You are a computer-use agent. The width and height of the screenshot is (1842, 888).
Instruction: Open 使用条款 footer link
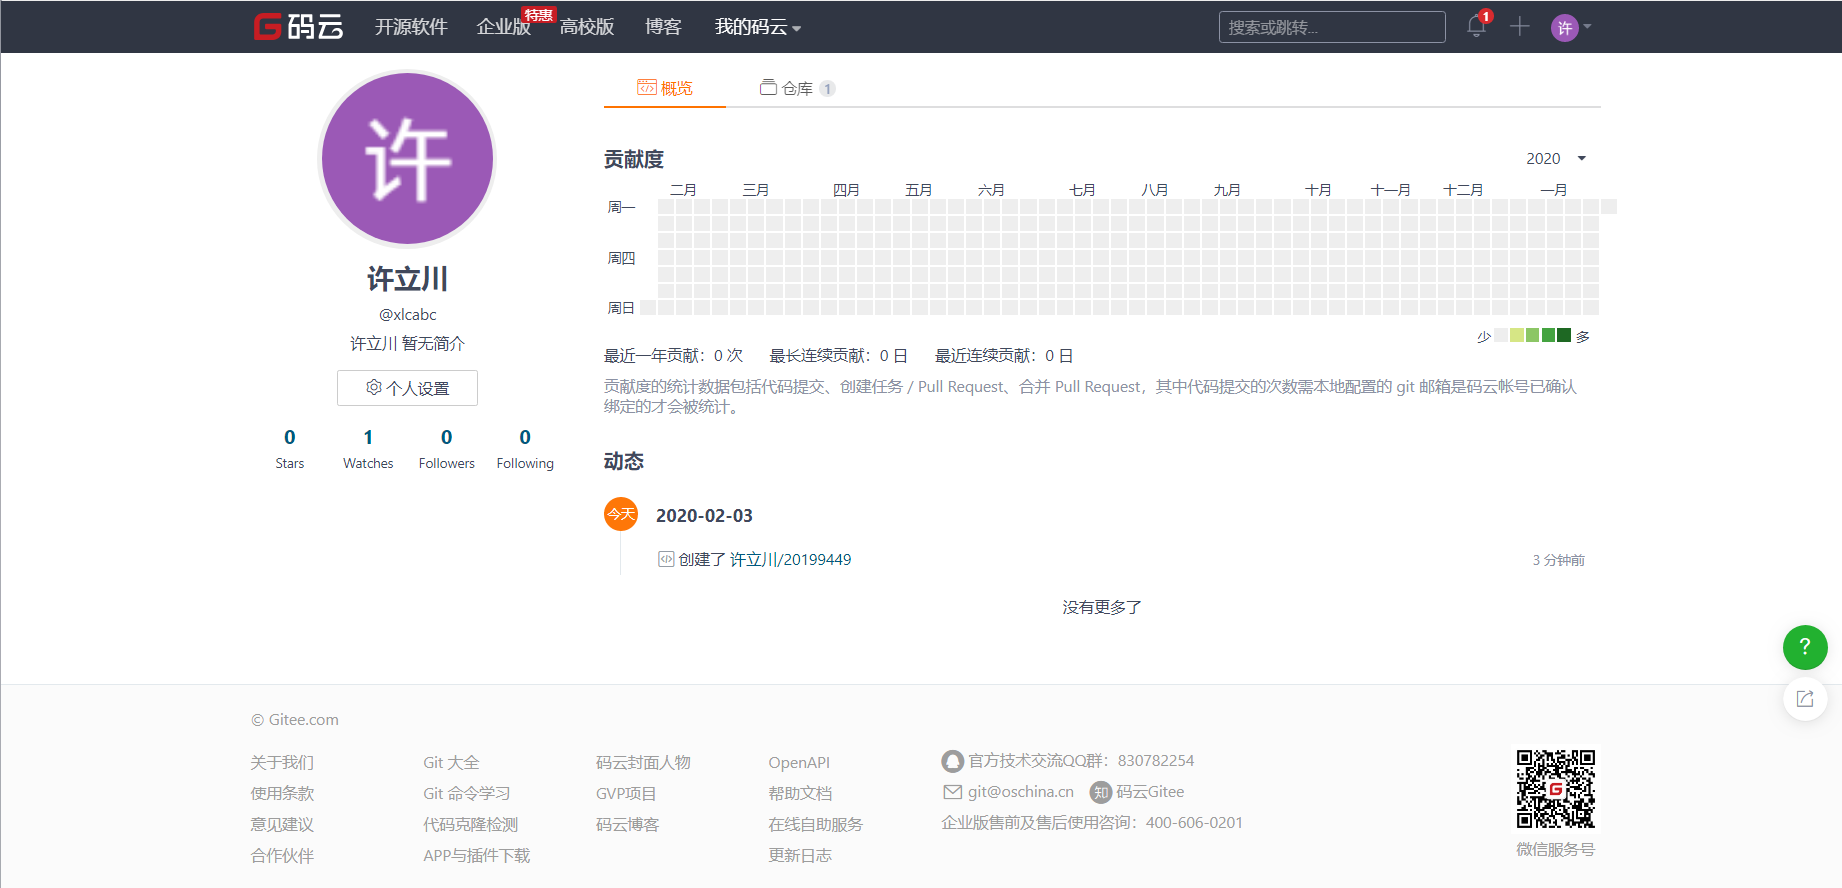click(282, 793)
